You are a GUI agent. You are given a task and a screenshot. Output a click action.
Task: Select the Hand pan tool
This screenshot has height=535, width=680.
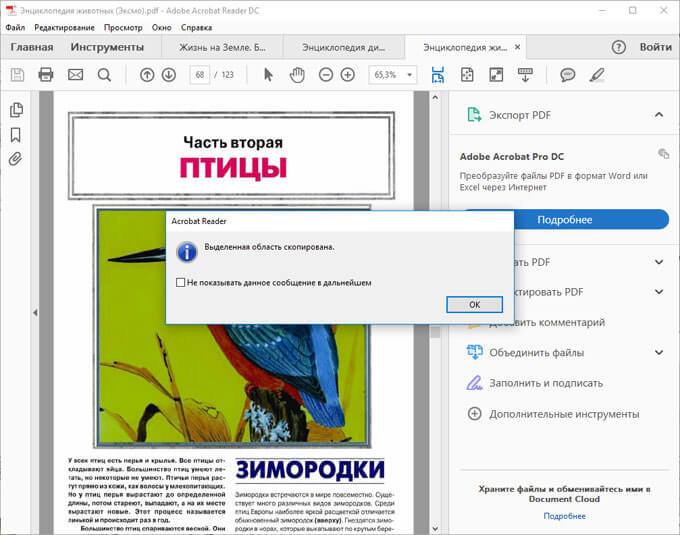(x=297, y=75)
